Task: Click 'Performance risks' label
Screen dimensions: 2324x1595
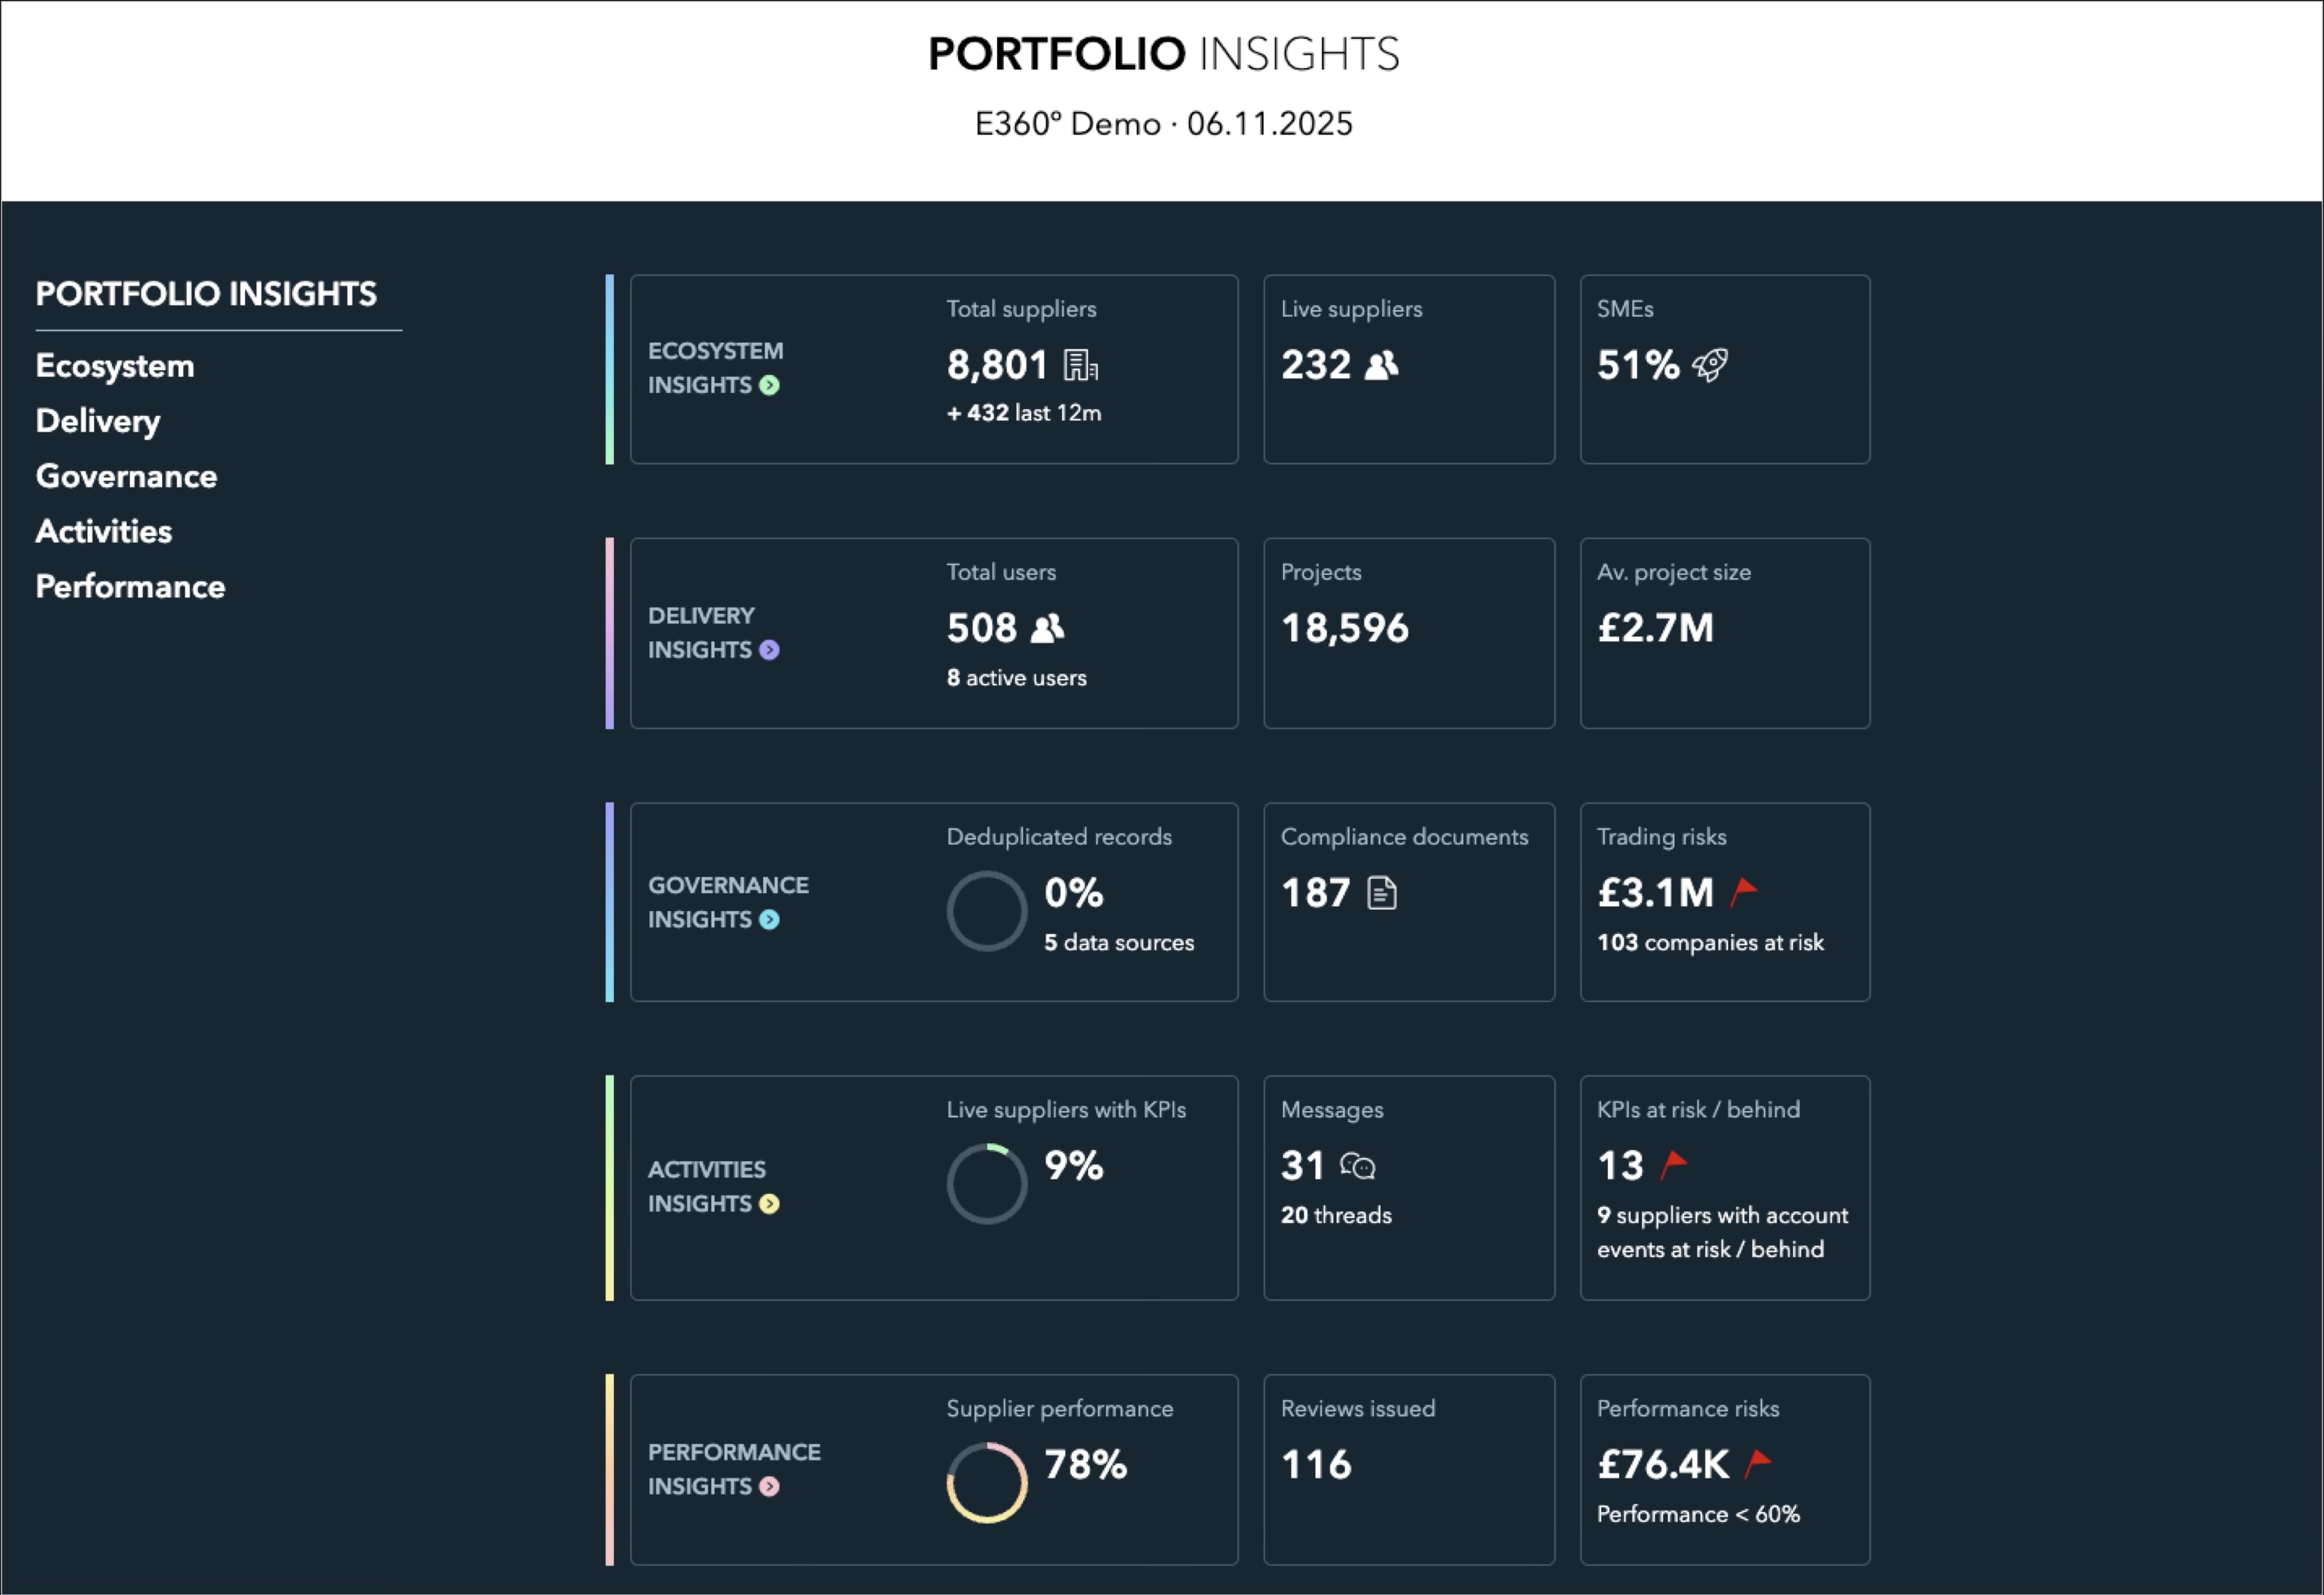Action: pos(1688,1409)
